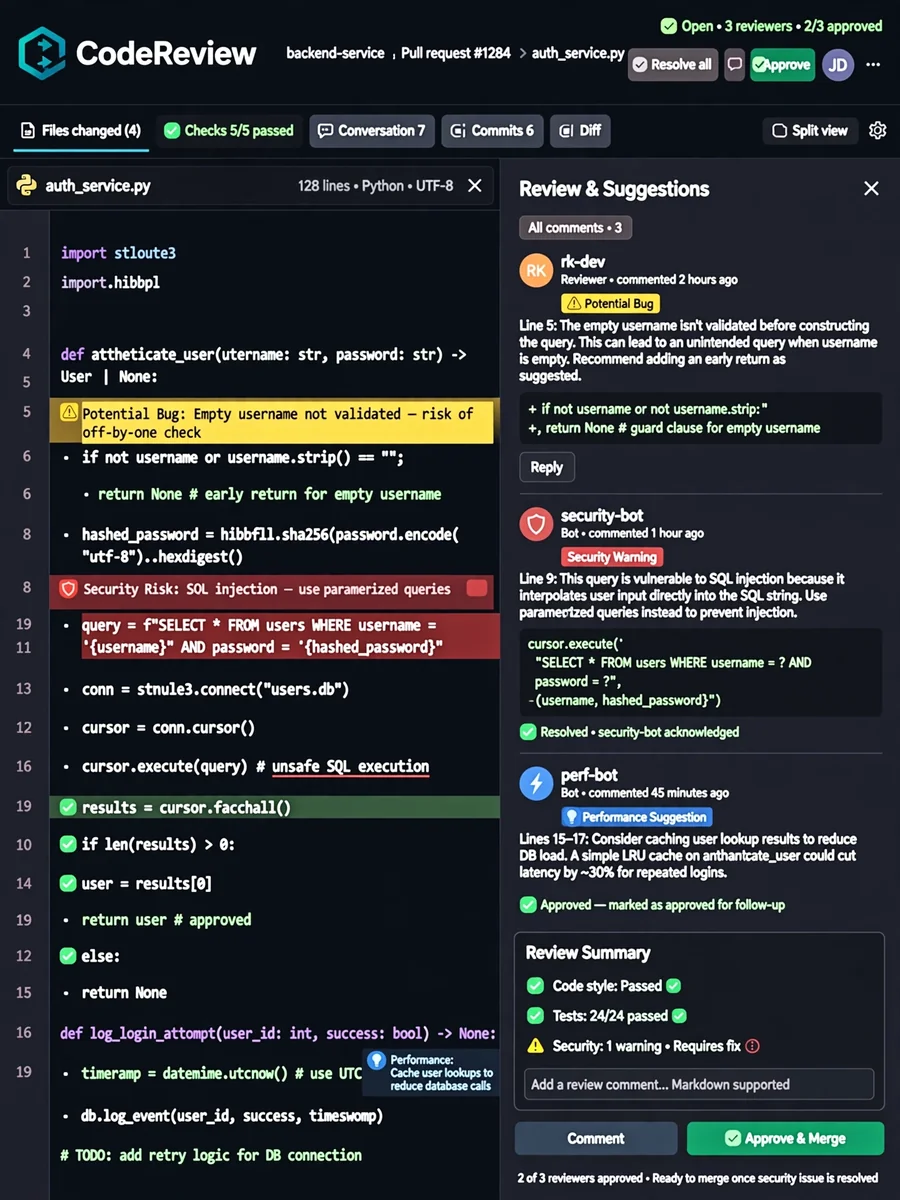Toggle the check on the else: line
900x1200 pixels.
coord(68,956)
